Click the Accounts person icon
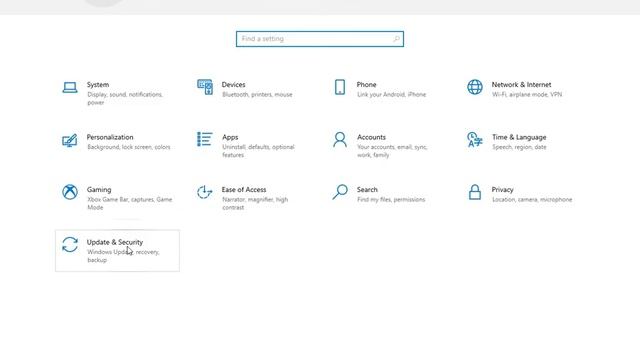Screen dimensions: 640x360 tap(340, 139)
